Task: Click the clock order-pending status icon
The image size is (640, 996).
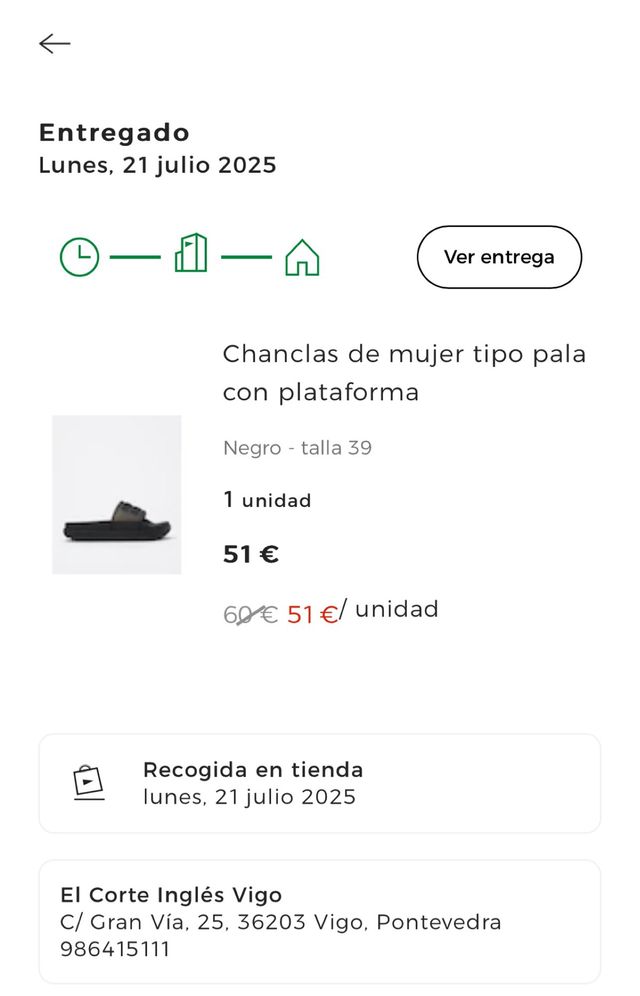Action: tap(79, 257)
